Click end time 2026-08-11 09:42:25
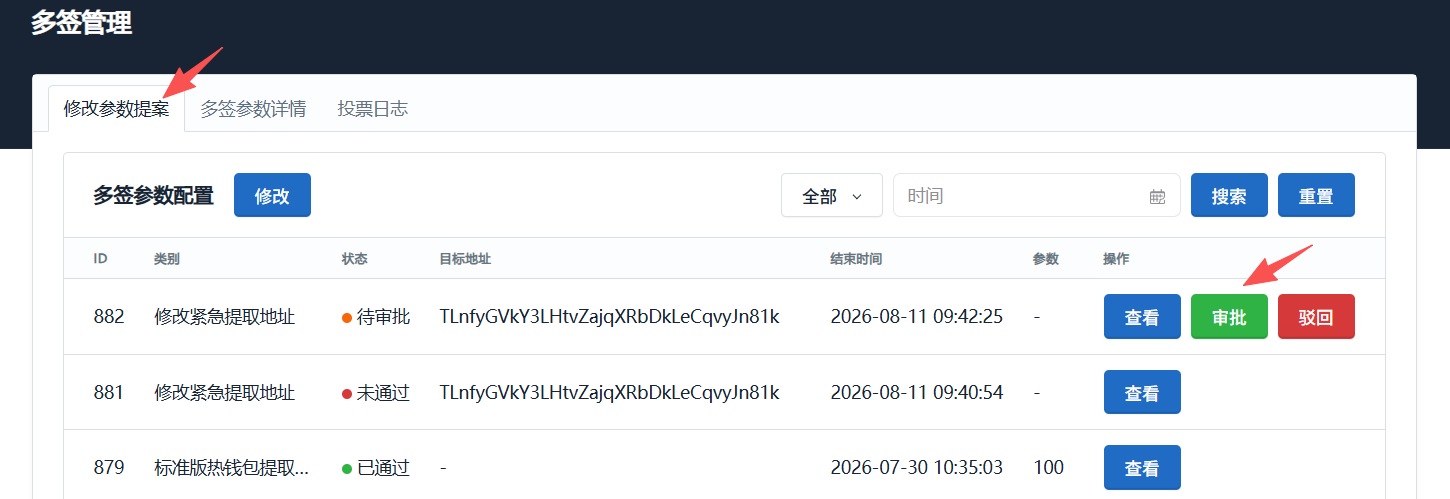Image resolution: width=1450 pixels, height=499 pixels. tap(917, 317)
